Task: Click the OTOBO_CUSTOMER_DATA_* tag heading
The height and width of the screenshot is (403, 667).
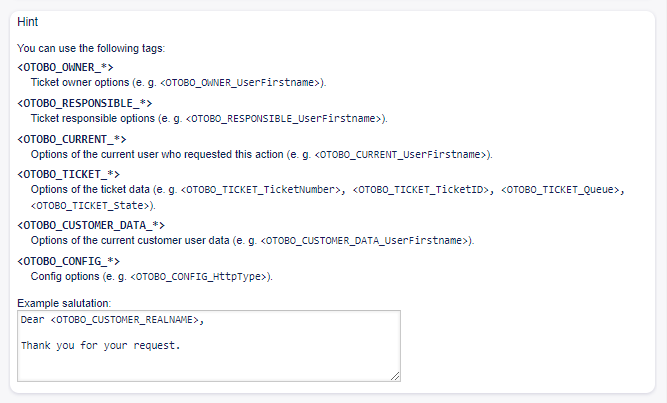Action: tap(91, 225)
